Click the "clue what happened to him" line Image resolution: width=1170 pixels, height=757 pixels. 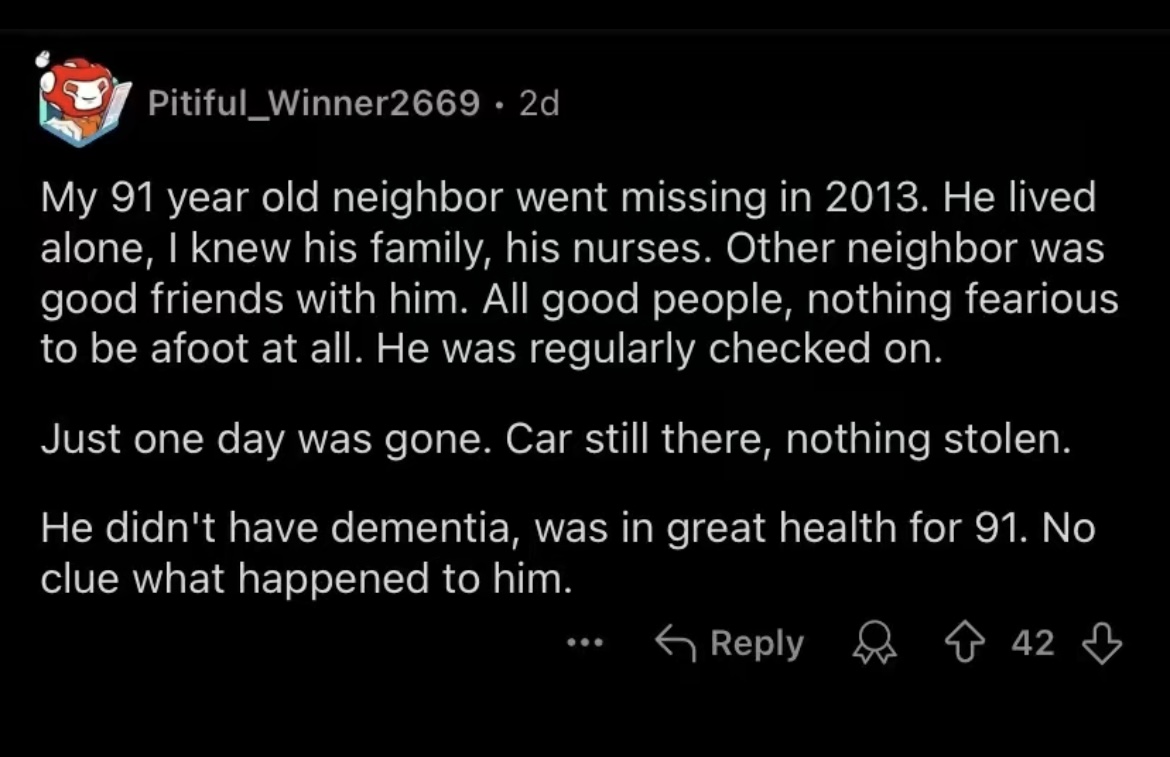(x=306, y=580)
